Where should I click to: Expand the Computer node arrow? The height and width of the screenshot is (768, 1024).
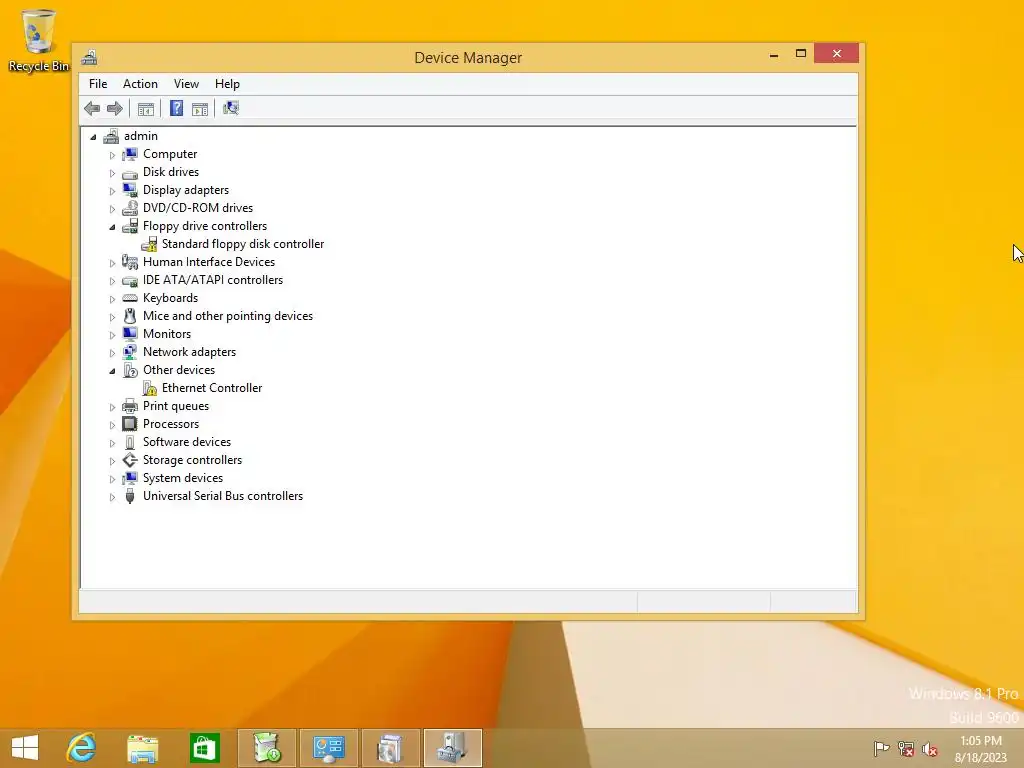click(x=112, y=155)
